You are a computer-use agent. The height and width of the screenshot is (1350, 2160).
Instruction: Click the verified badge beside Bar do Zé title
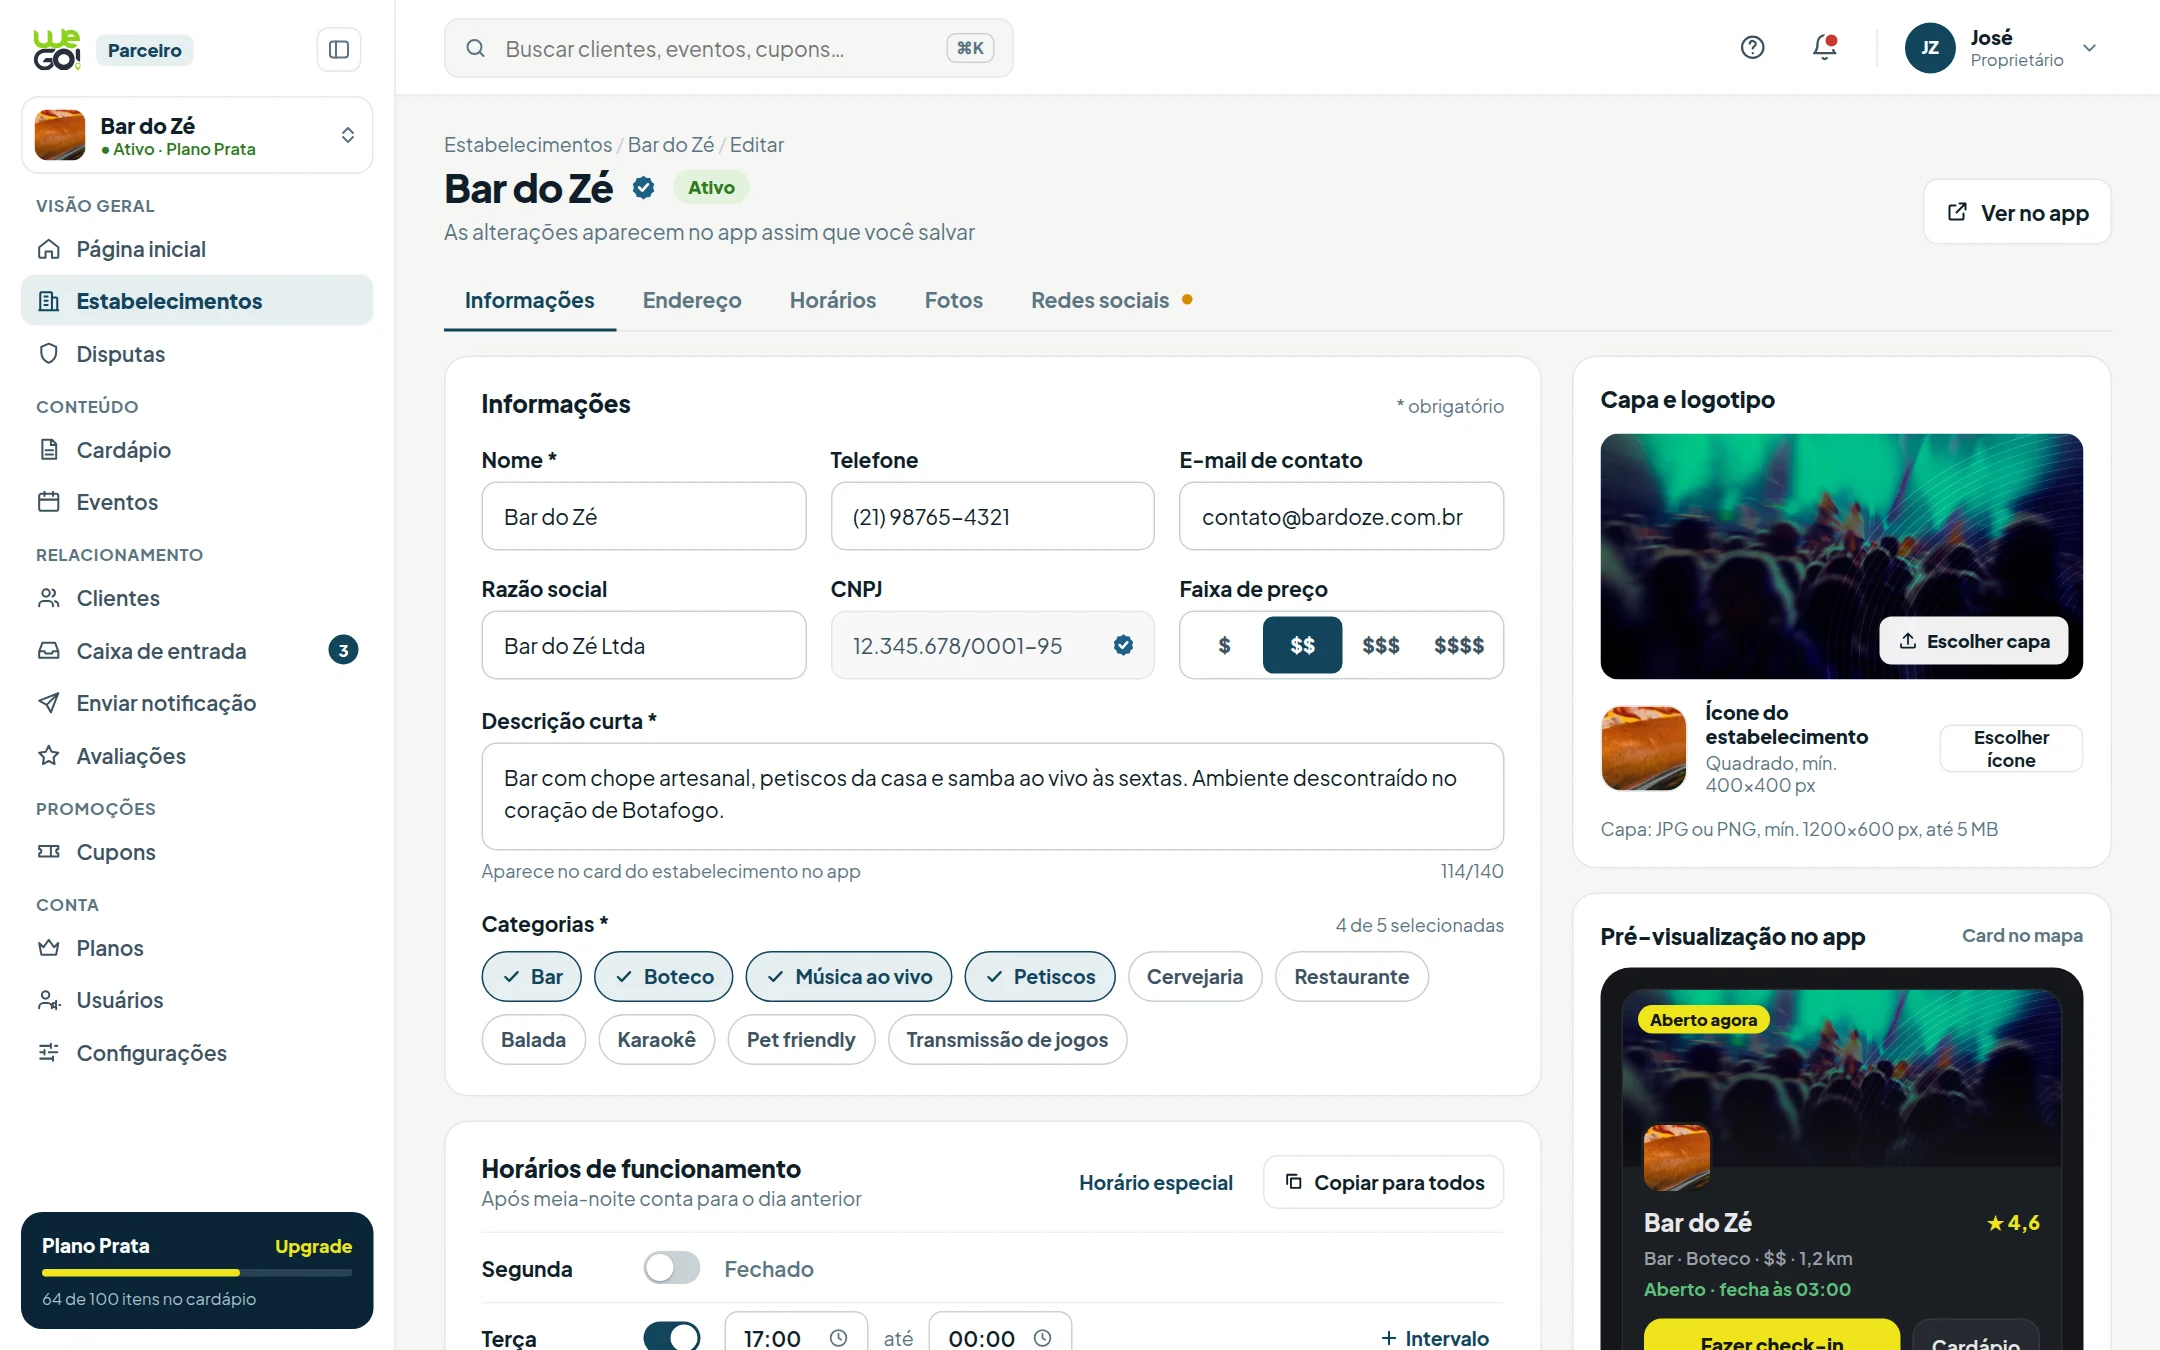click(x=643, y=187)
